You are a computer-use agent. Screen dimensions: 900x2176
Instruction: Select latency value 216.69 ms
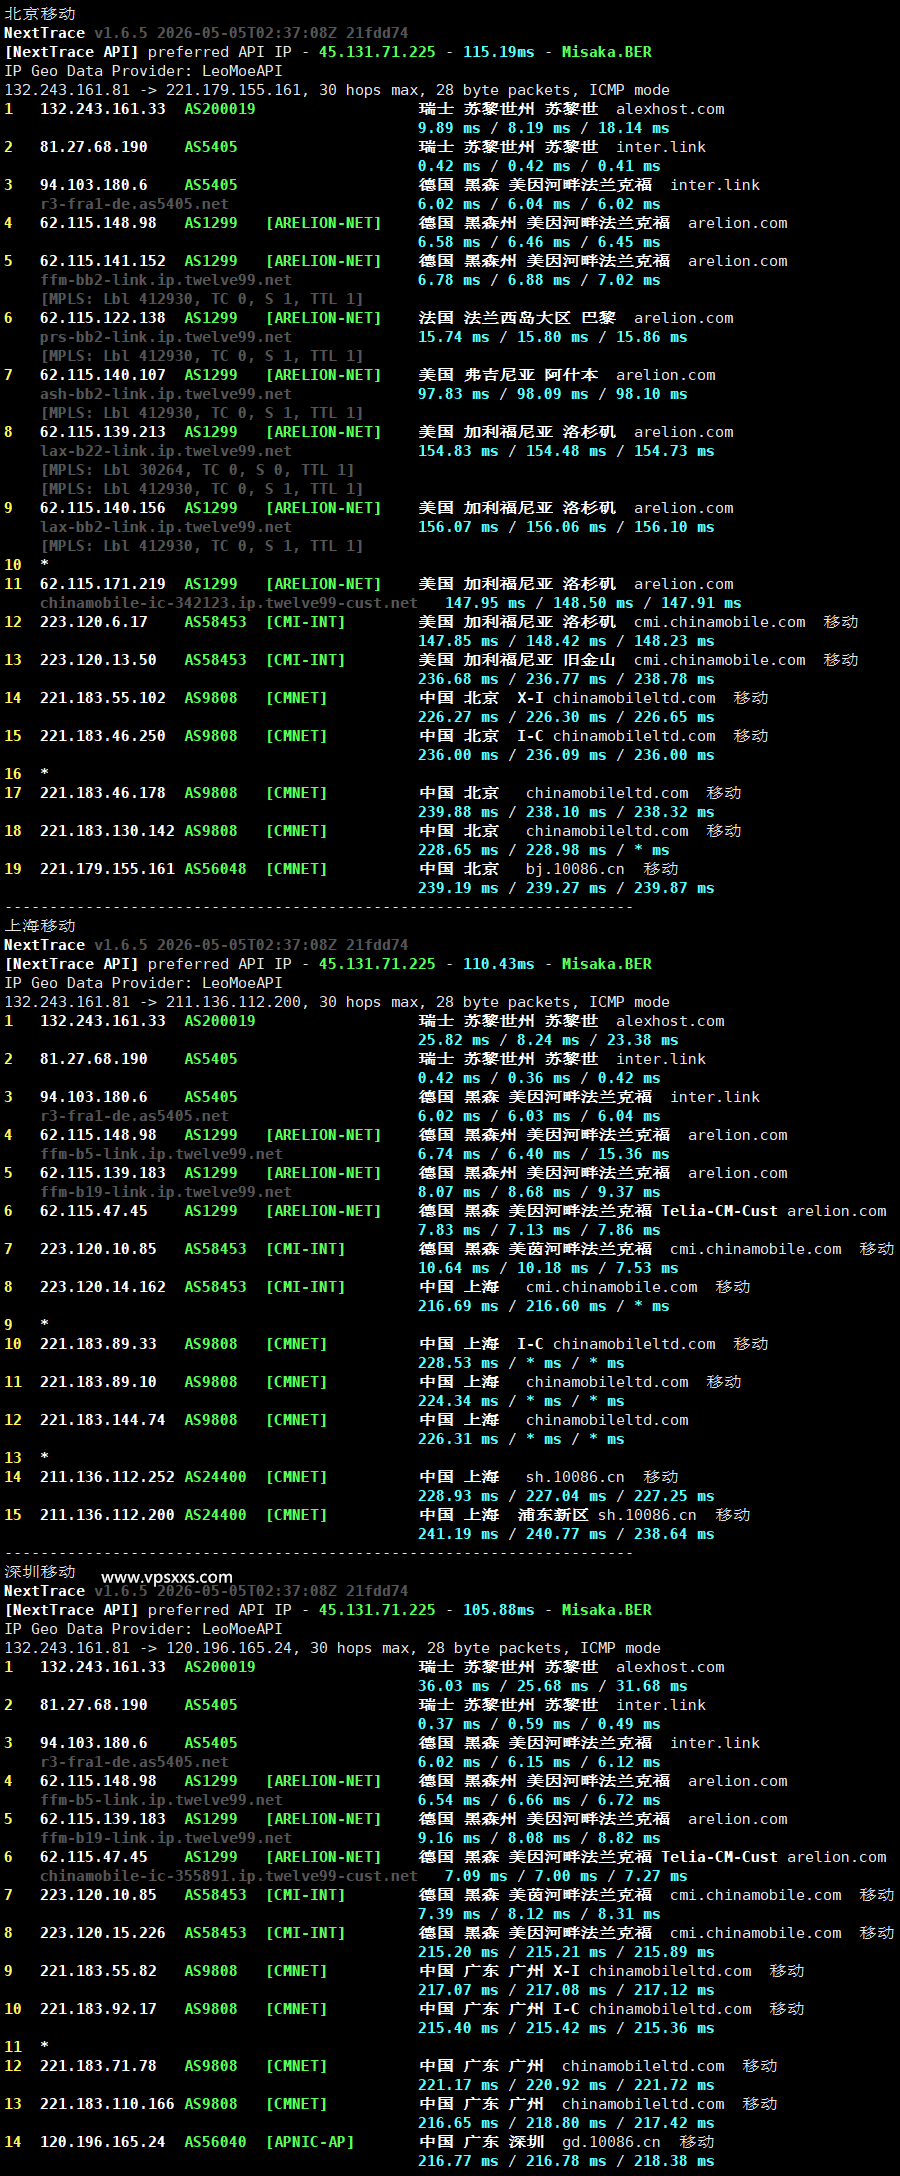coord(458,1306)
